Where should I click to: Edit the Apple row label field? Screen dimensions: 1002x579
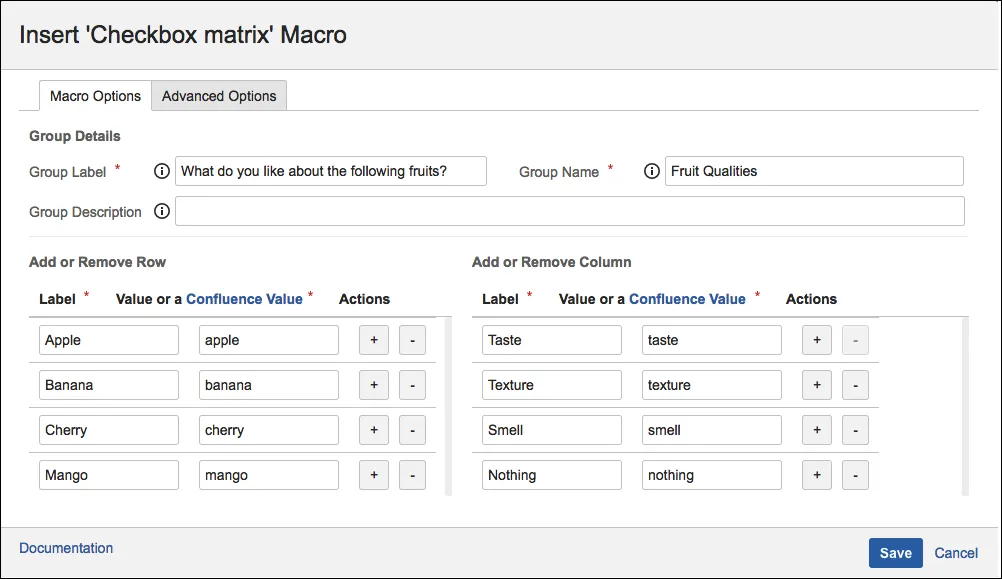click(109, 340)
